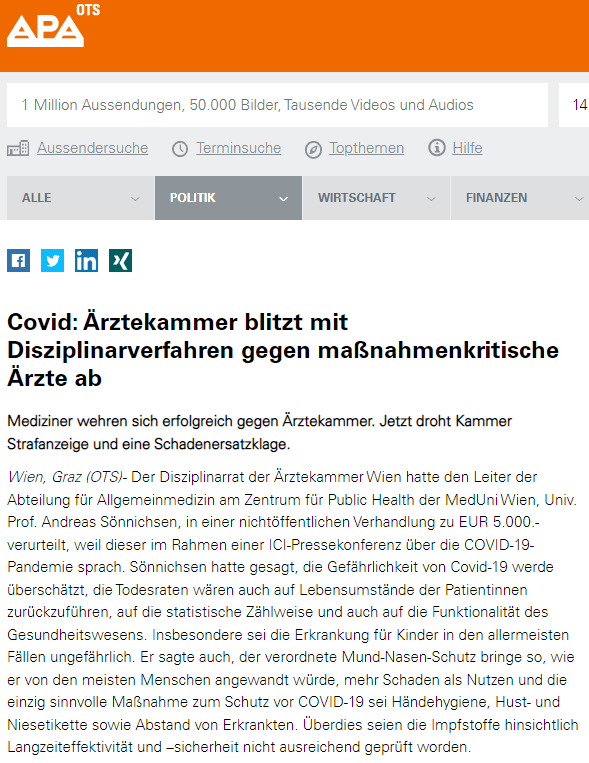Select the WIRTSCHAFT category tab
Screen dimensions: 589x763
(377, 198)
